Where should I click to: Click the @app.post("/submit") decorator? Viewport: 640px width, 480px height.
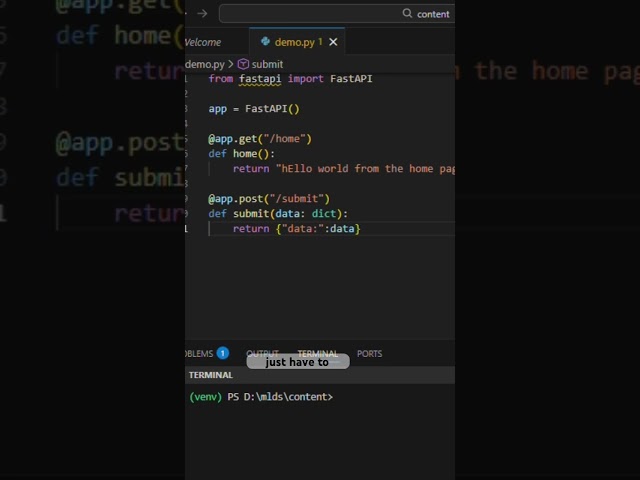click(x=269, y=199)
